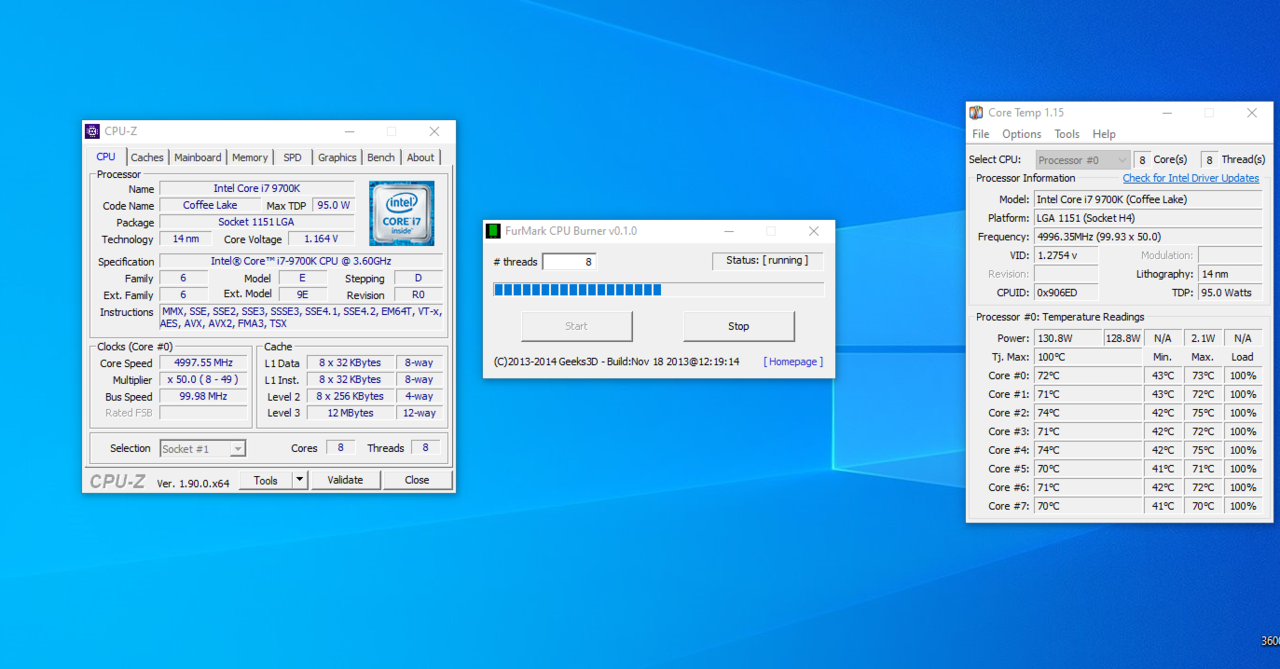
Task: Click the CPUID value '0x906ED'
Action: pos(1066,293)
